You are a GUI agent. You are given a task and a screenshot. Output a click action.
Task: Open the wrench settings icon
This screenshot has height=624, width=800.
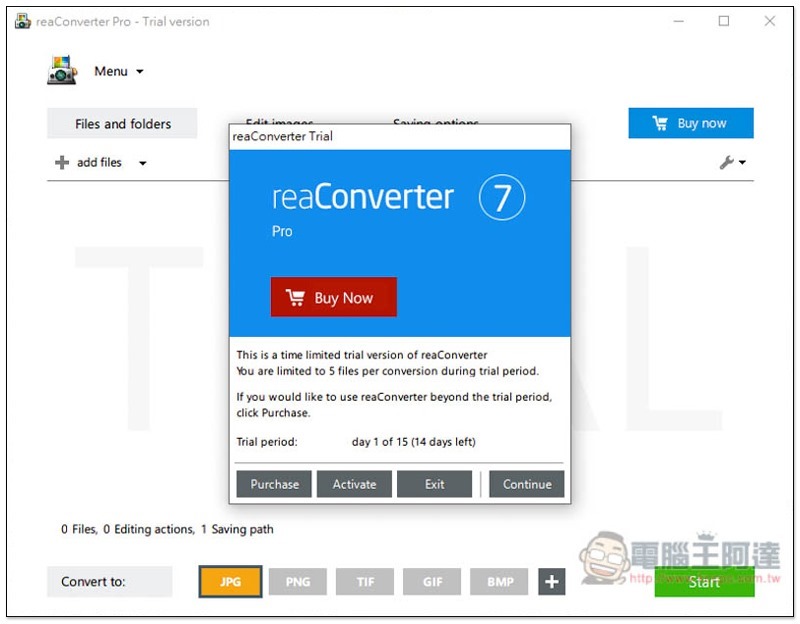click(x=725, y=162)
